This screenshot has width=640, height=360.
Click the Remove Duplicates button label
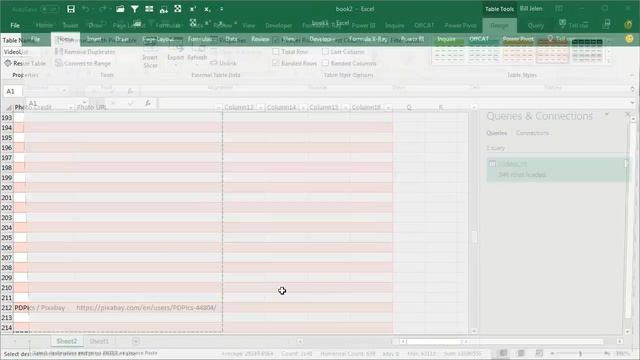90,52
